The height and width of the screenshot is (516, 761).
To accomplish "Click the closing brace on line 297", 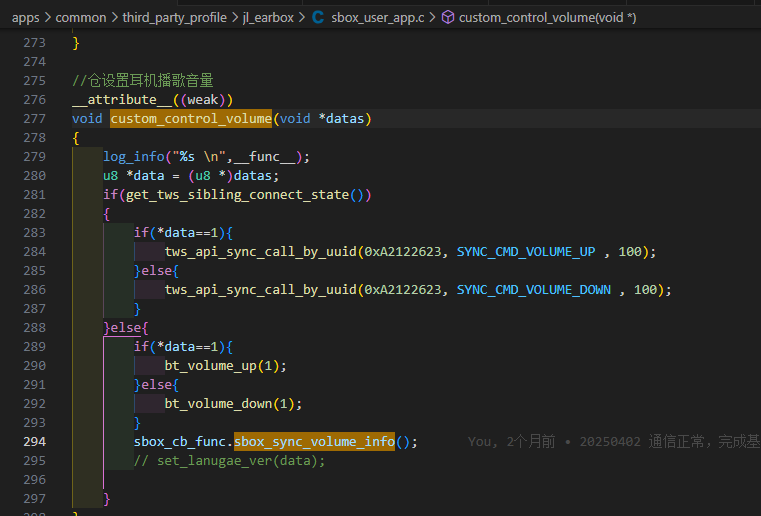I will coord(107,499).
